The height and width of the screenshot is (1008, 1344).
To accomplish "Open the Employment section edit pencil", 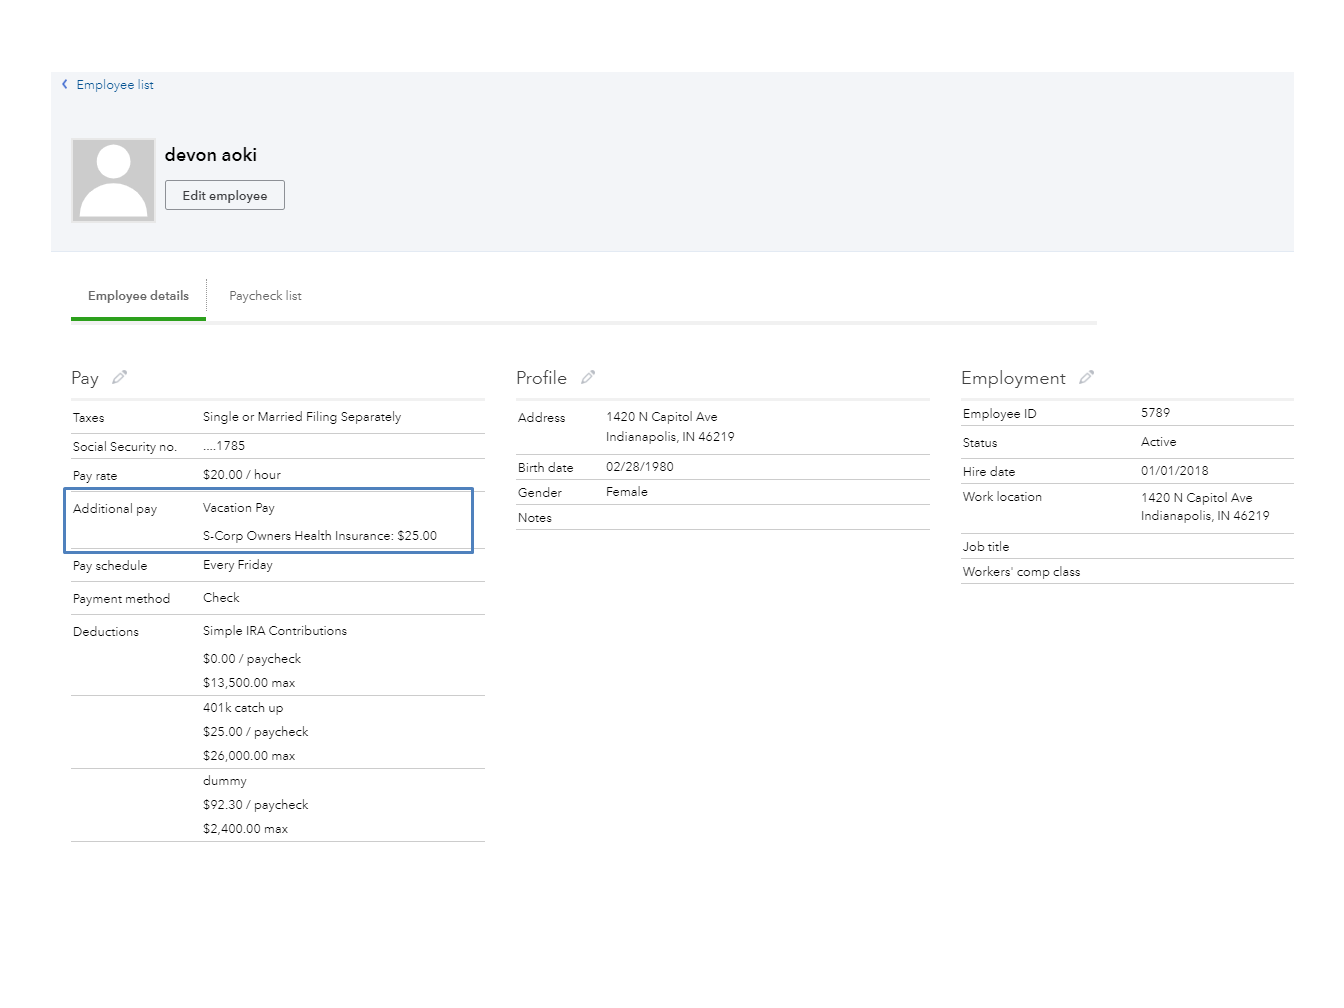I will click(x=1087, y=377).
